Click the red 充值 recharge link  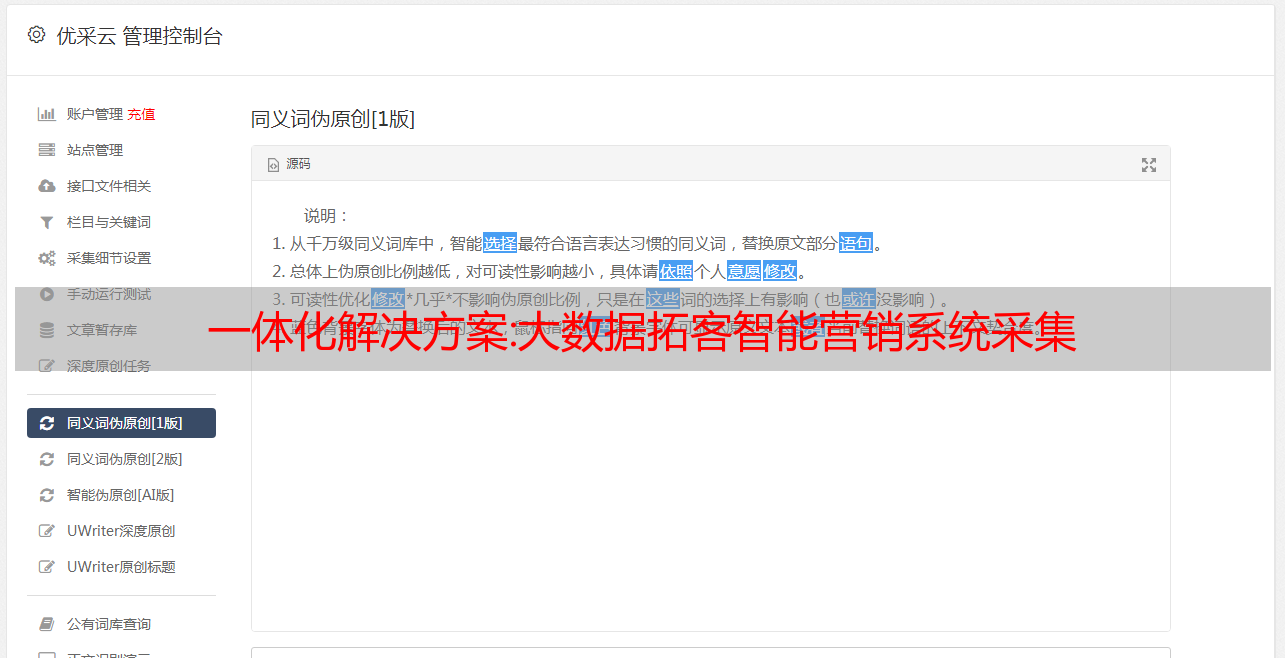[x=141, y=114]
